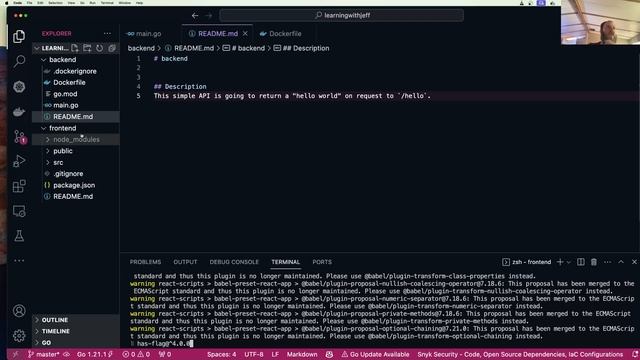Click Go Update Available status item

pyautogui.click(x=376, y=354)
